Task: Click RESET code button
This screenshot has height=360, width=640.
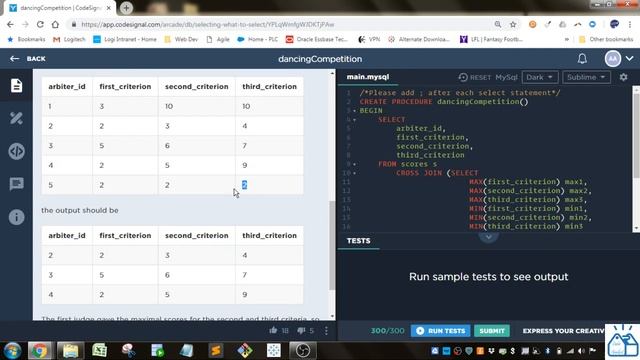Action: [x=475, y=77]
